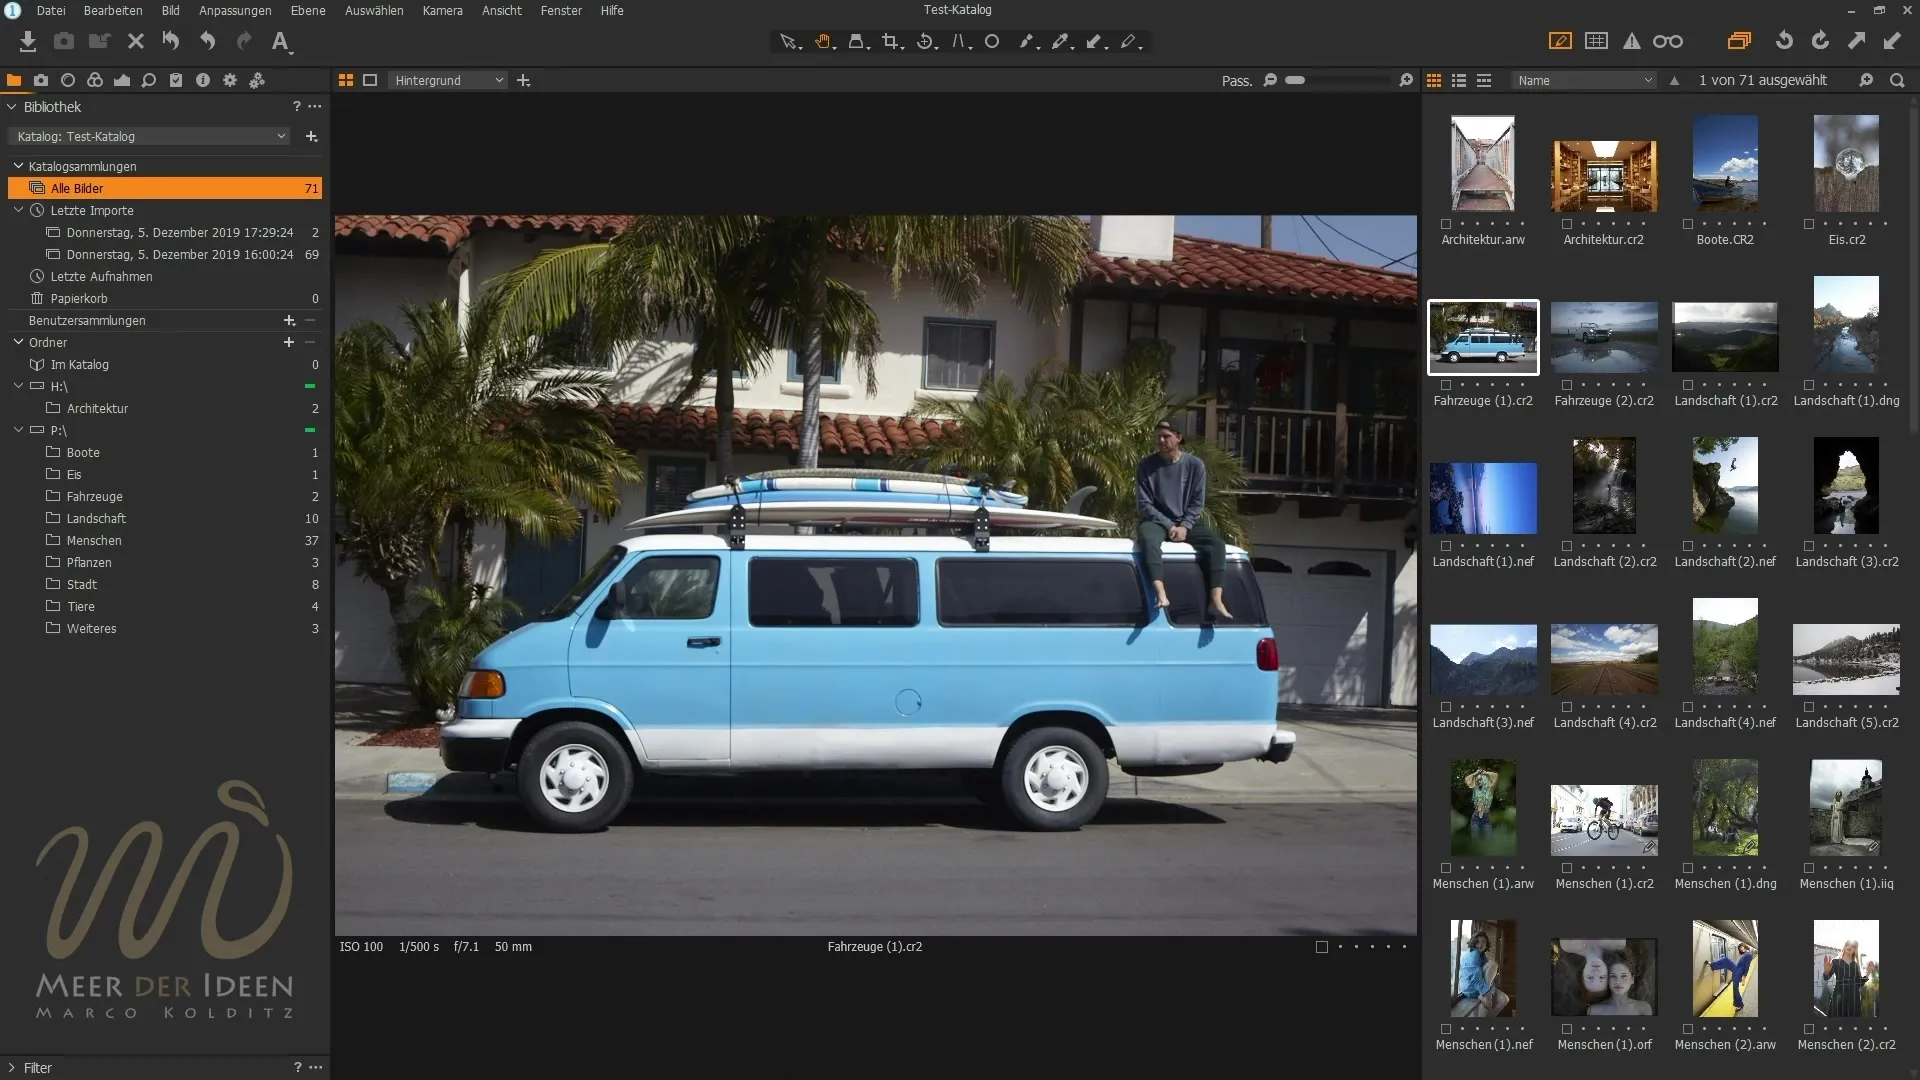The height and width of the screenshot is (1080, 1920).
Task: Collapse the Letzte Importe group
Action: point(18,210)
